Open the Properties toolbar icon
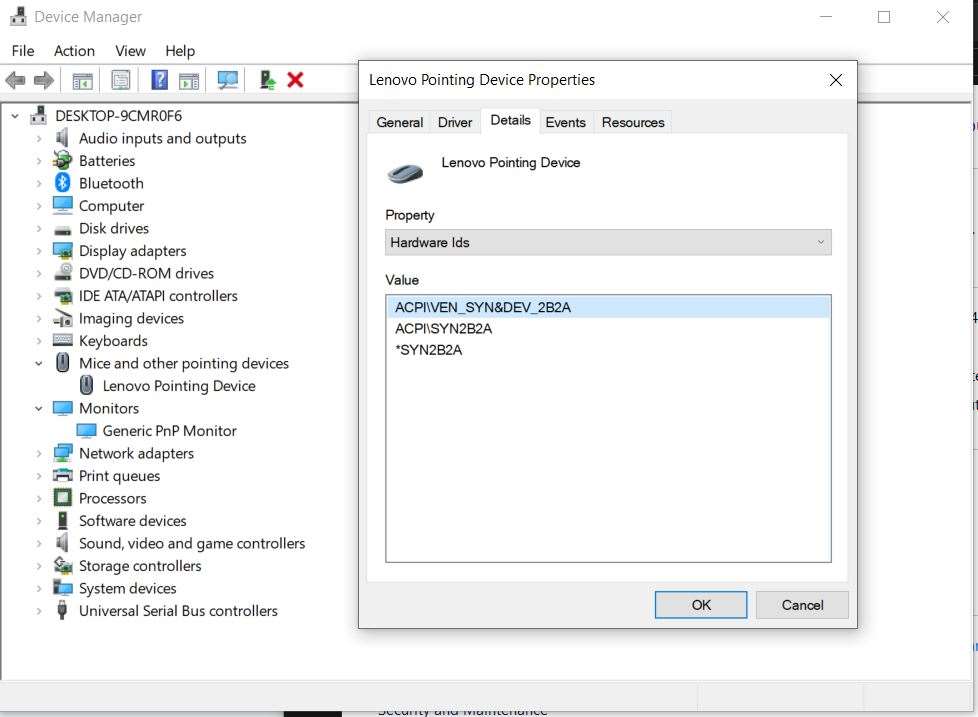Screen dimensions: 978x717 (x=121, y=80)
